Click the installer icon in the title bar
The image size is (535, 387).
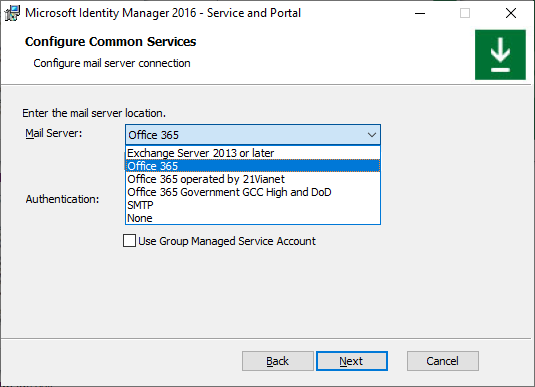pyautogui.click(x=12, y=13)
